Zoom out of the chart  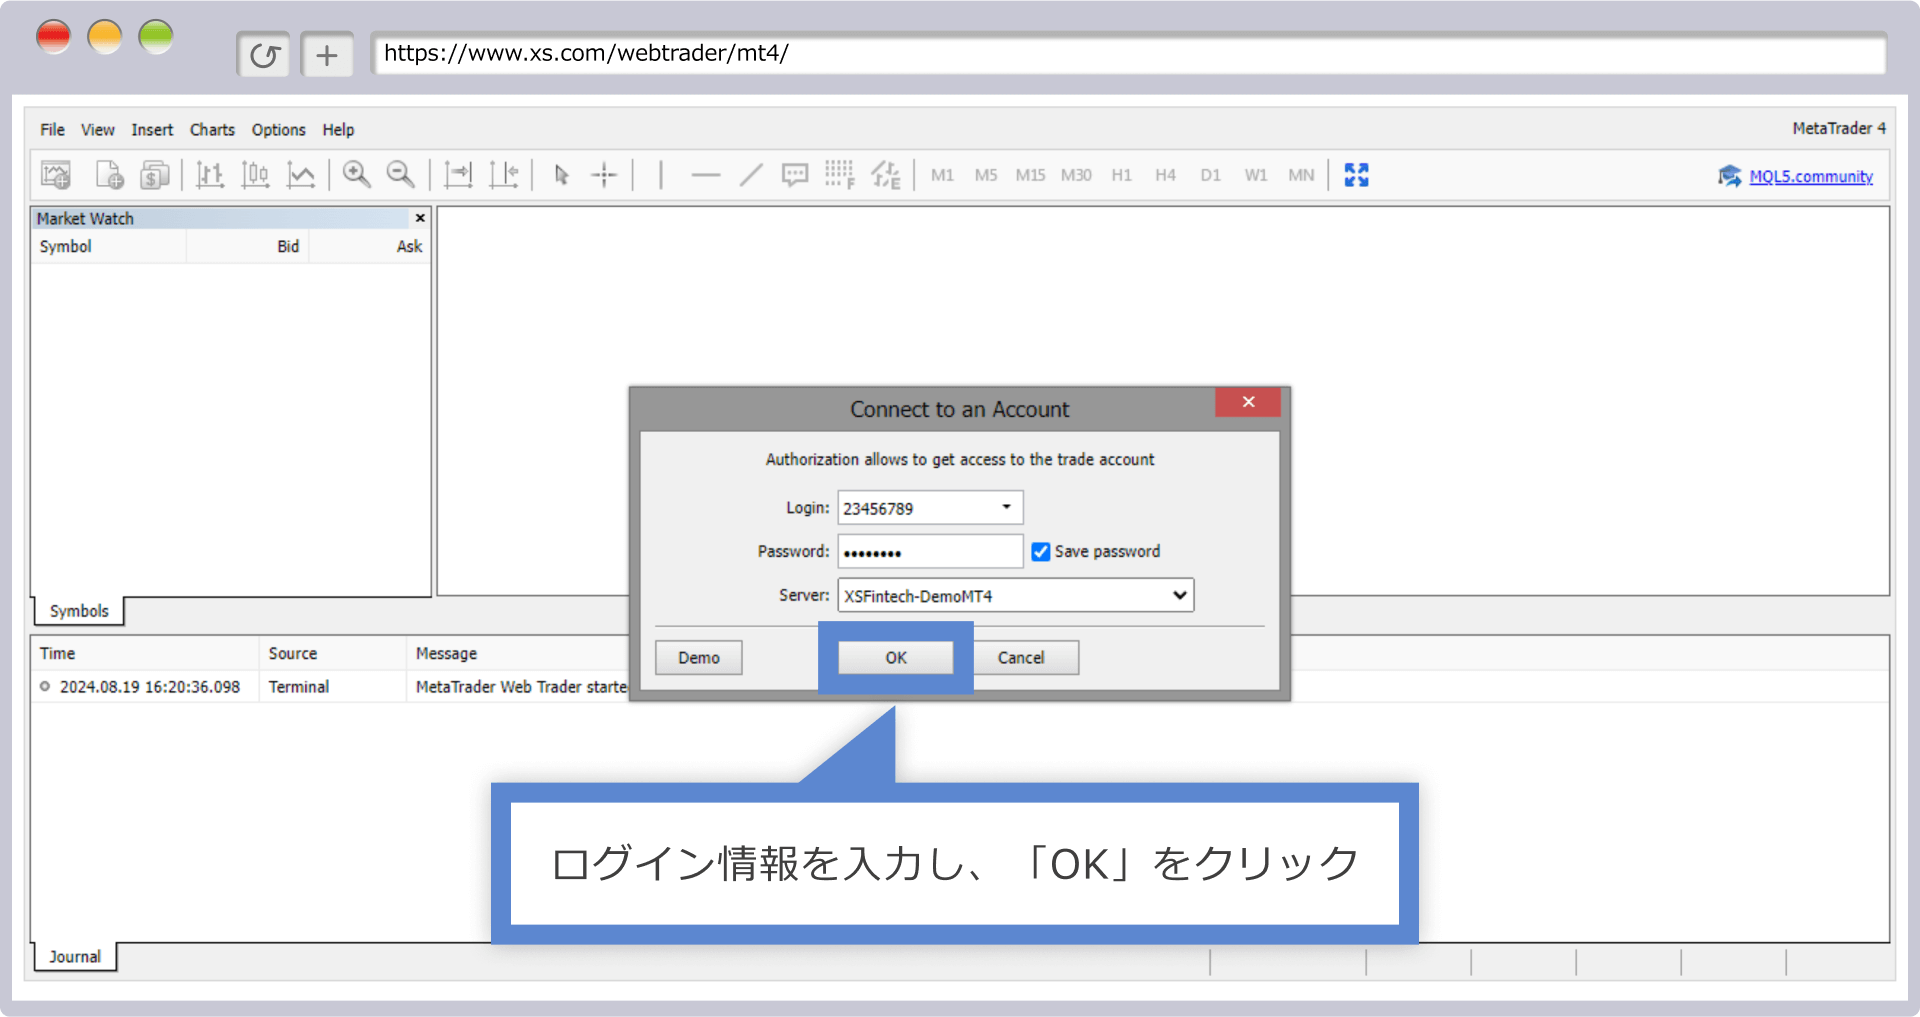coord(400,175)
